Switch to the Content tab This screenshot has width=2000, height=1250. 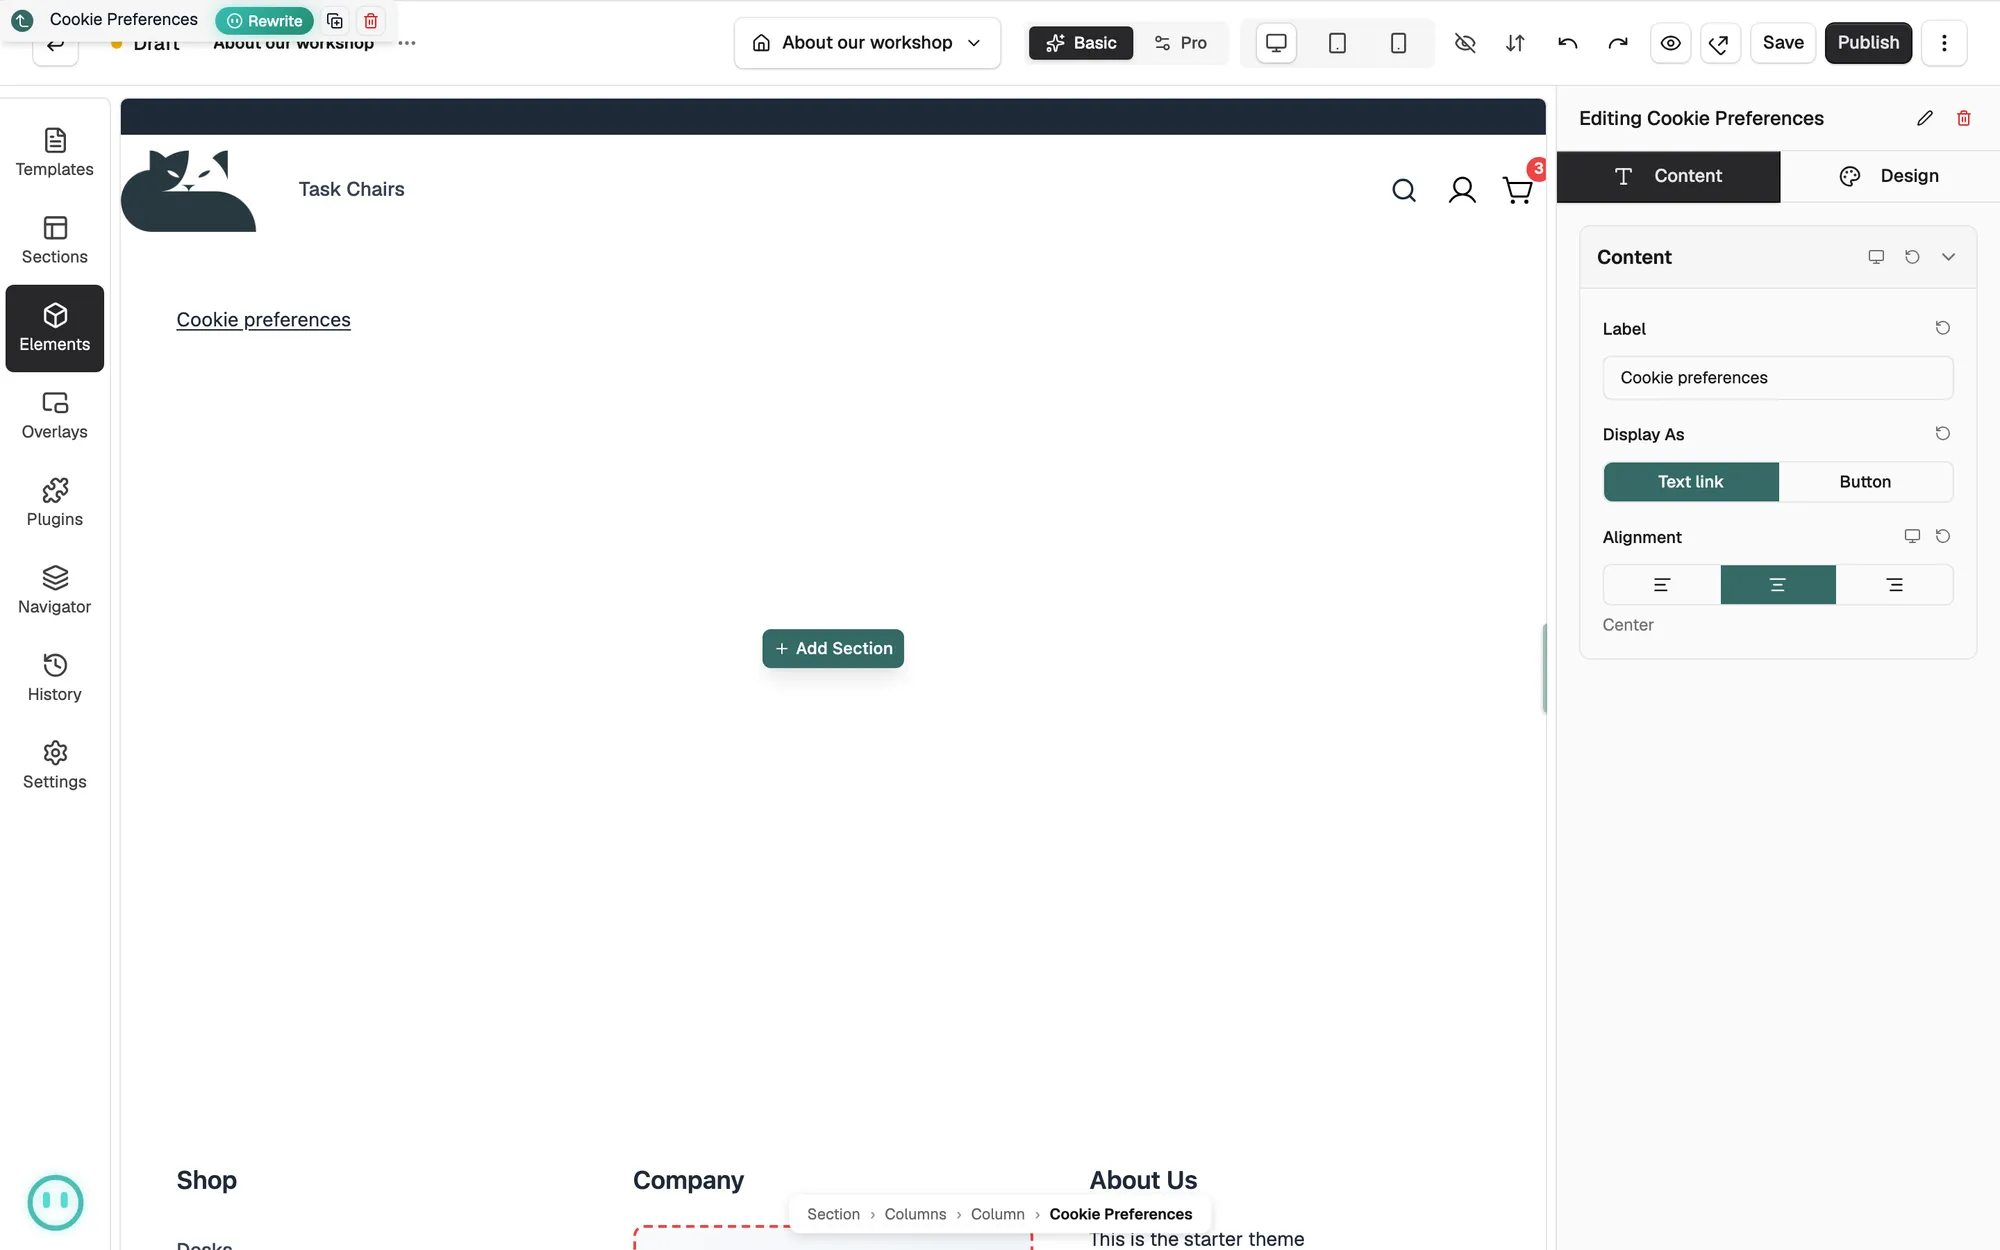[x=1668, y=176]
